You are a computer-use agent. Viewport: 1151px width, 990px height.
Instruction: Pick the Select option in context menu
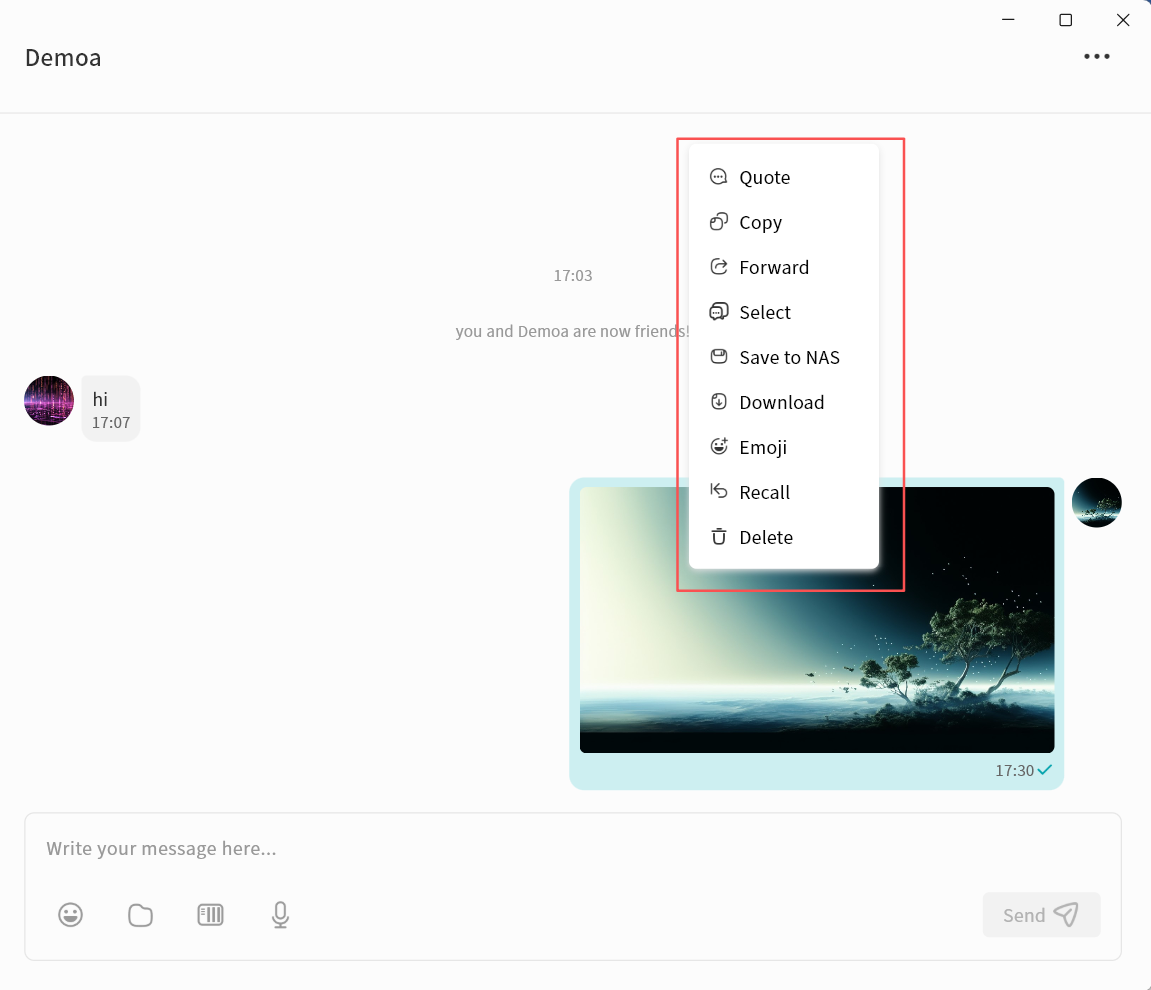(x=764, y=313)
